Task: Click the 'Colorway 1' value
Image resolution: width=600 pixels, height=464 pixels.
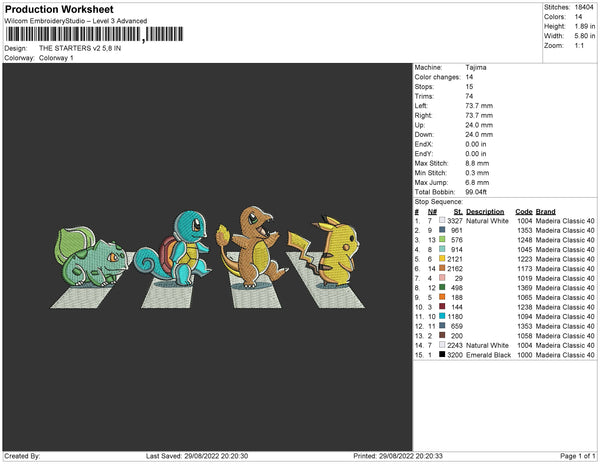Action: point(56,58)
